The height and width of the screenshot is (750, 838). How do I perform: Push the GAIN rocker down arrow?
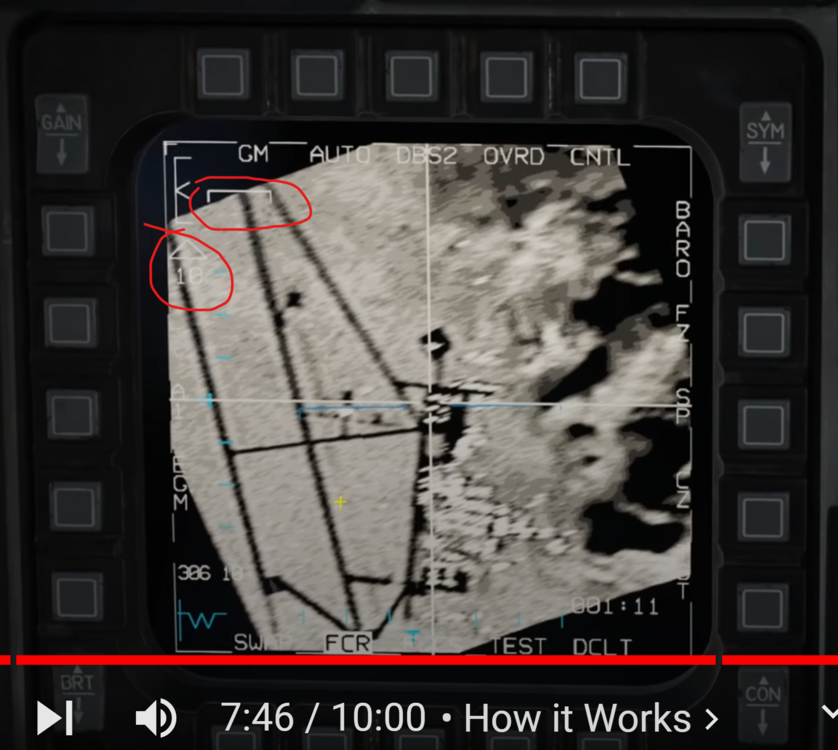pos(61,151)
